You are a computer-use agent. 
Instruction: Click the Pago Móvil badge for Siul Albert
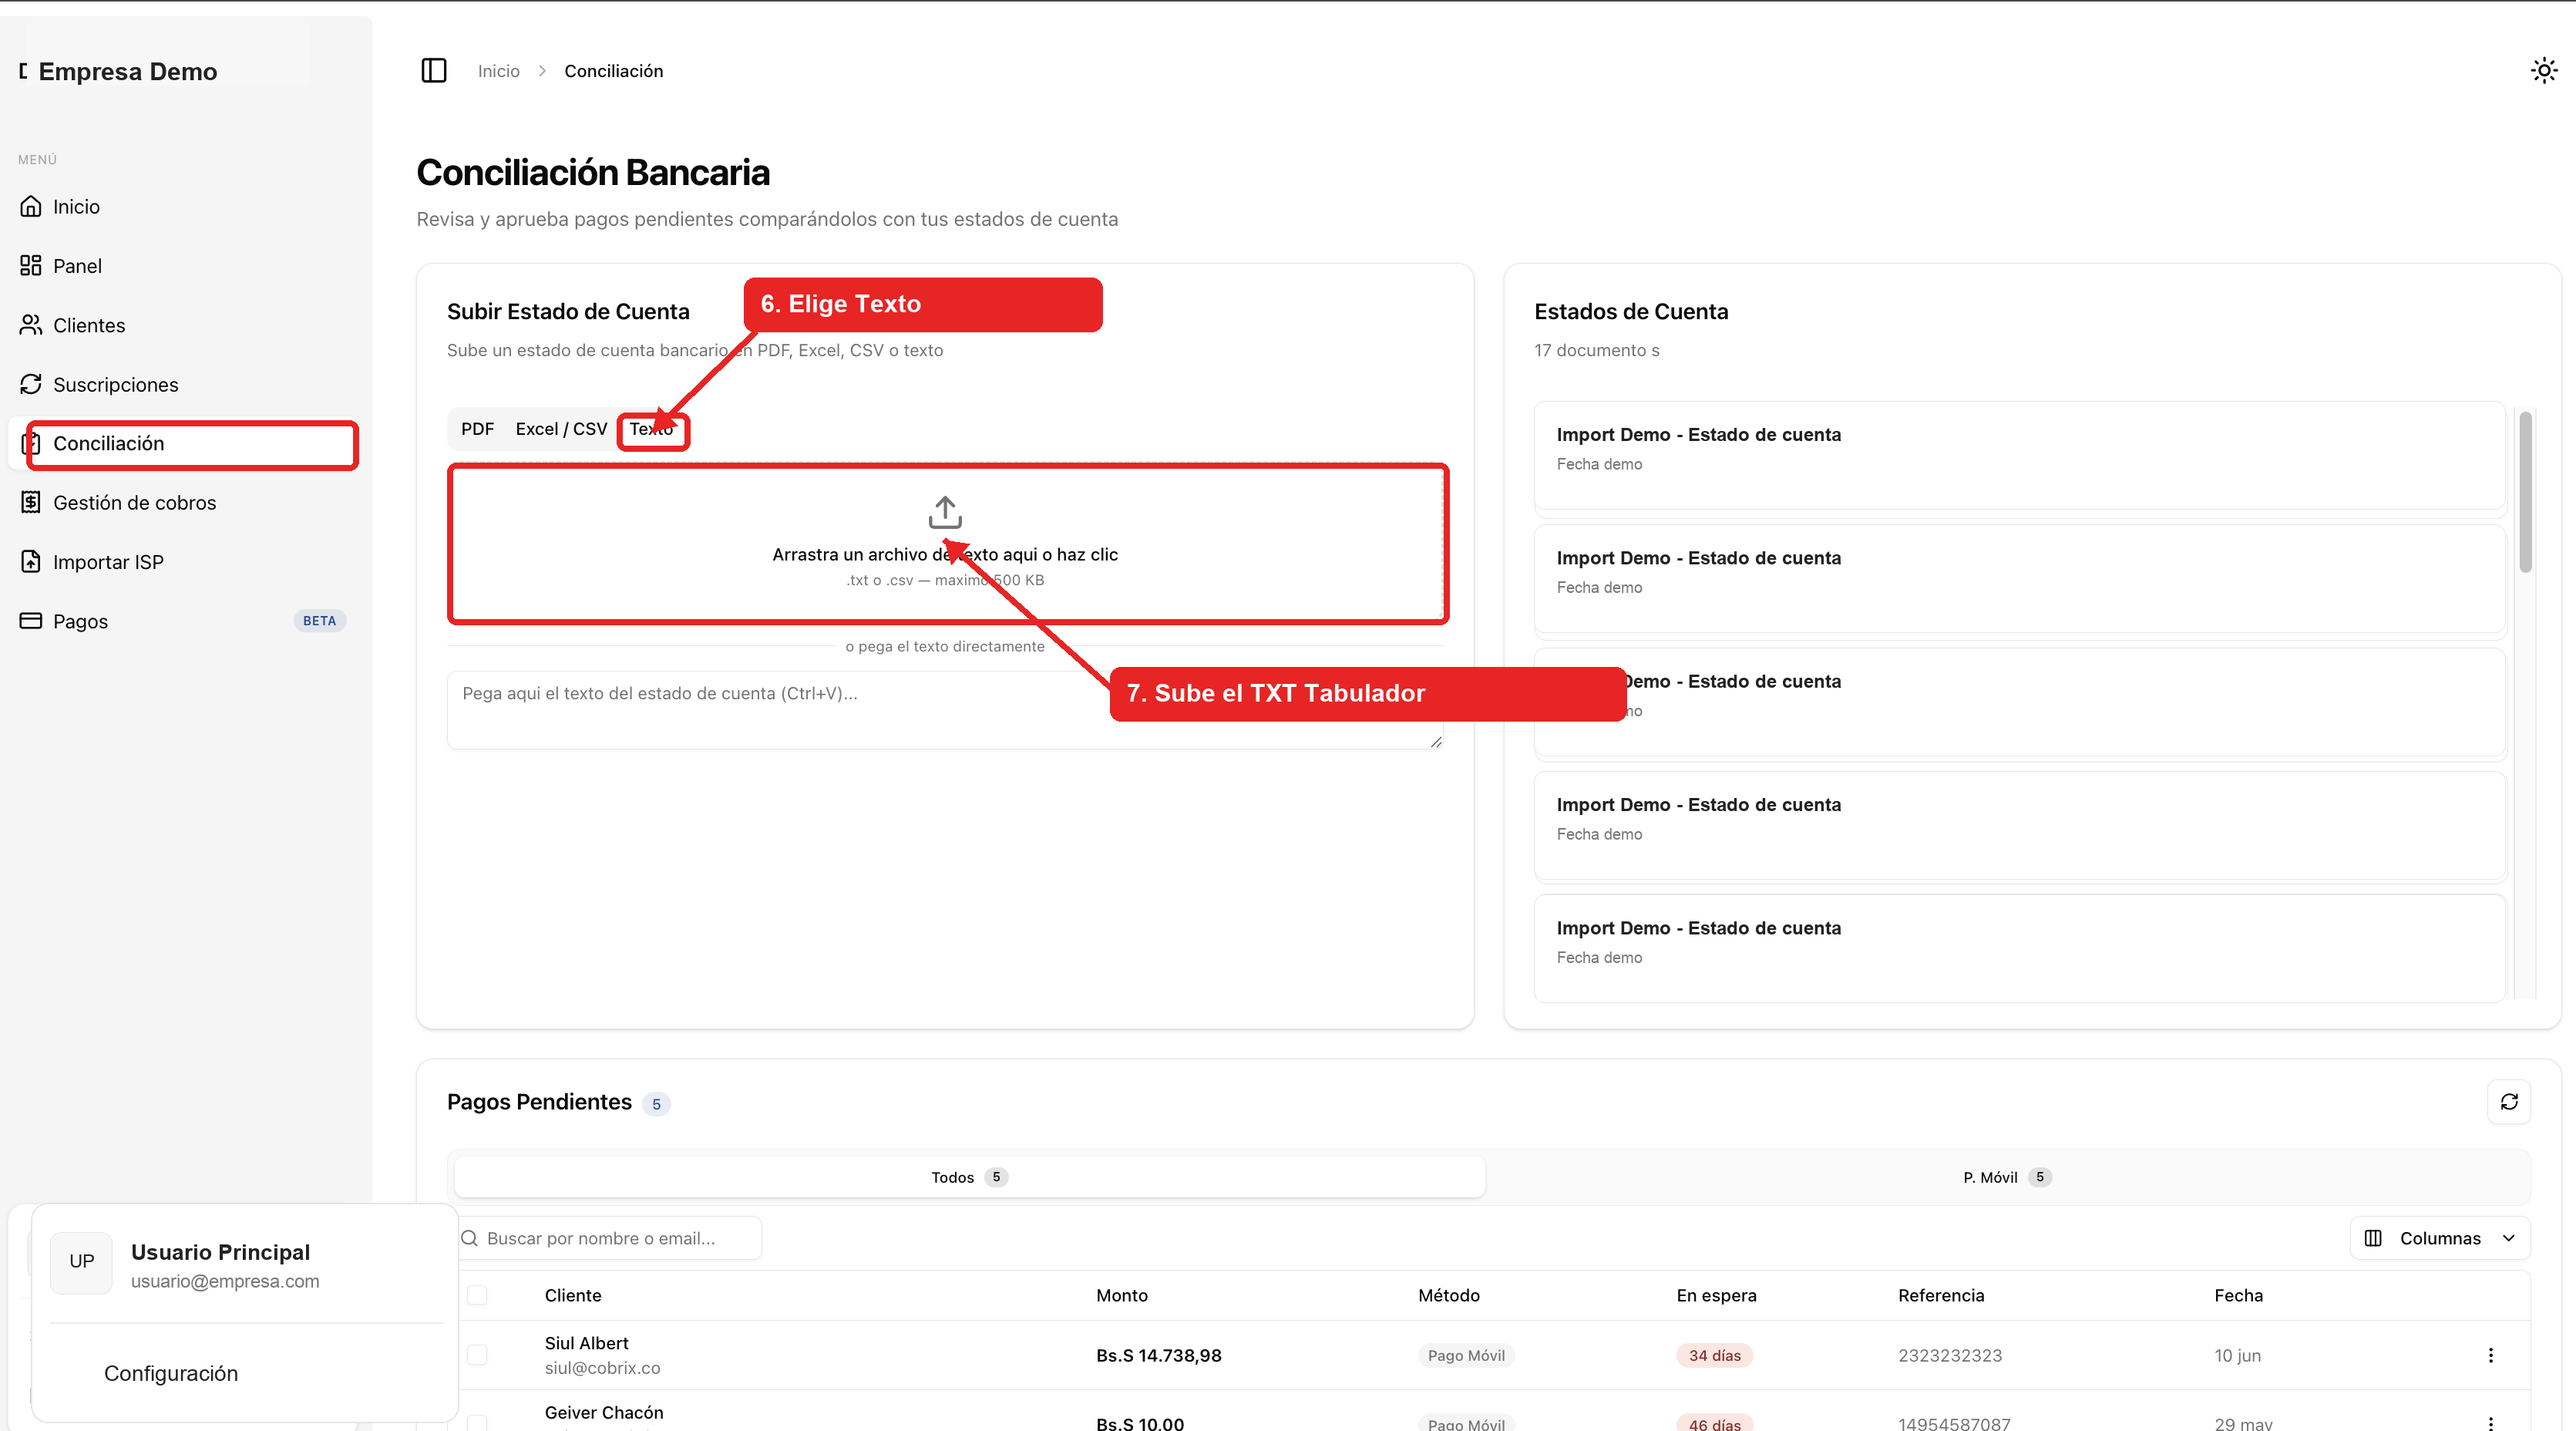[x=1466, y=1355]
